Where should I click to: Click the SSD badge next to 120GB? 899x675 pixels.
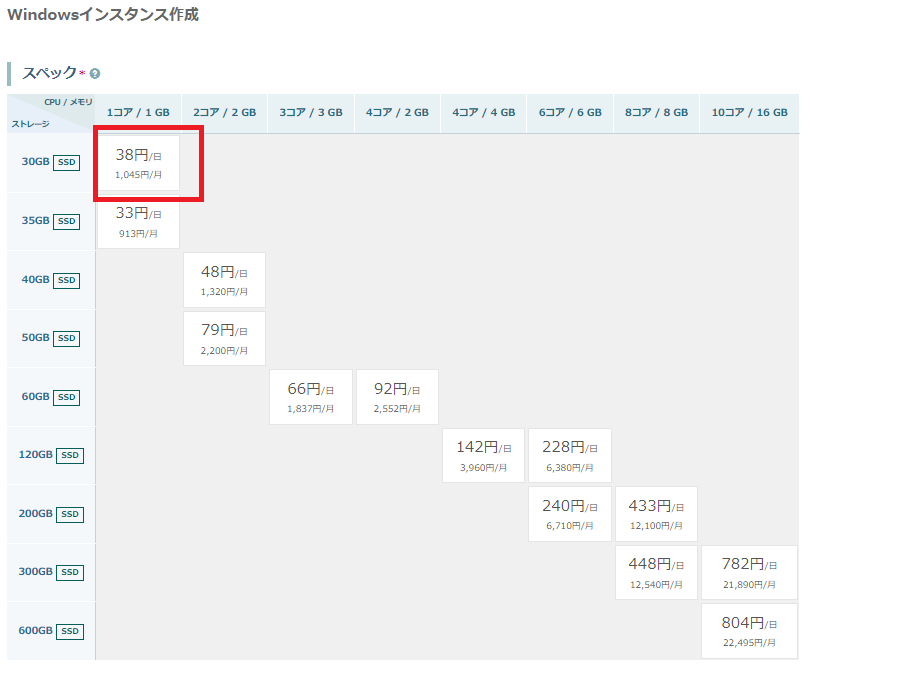70,455
